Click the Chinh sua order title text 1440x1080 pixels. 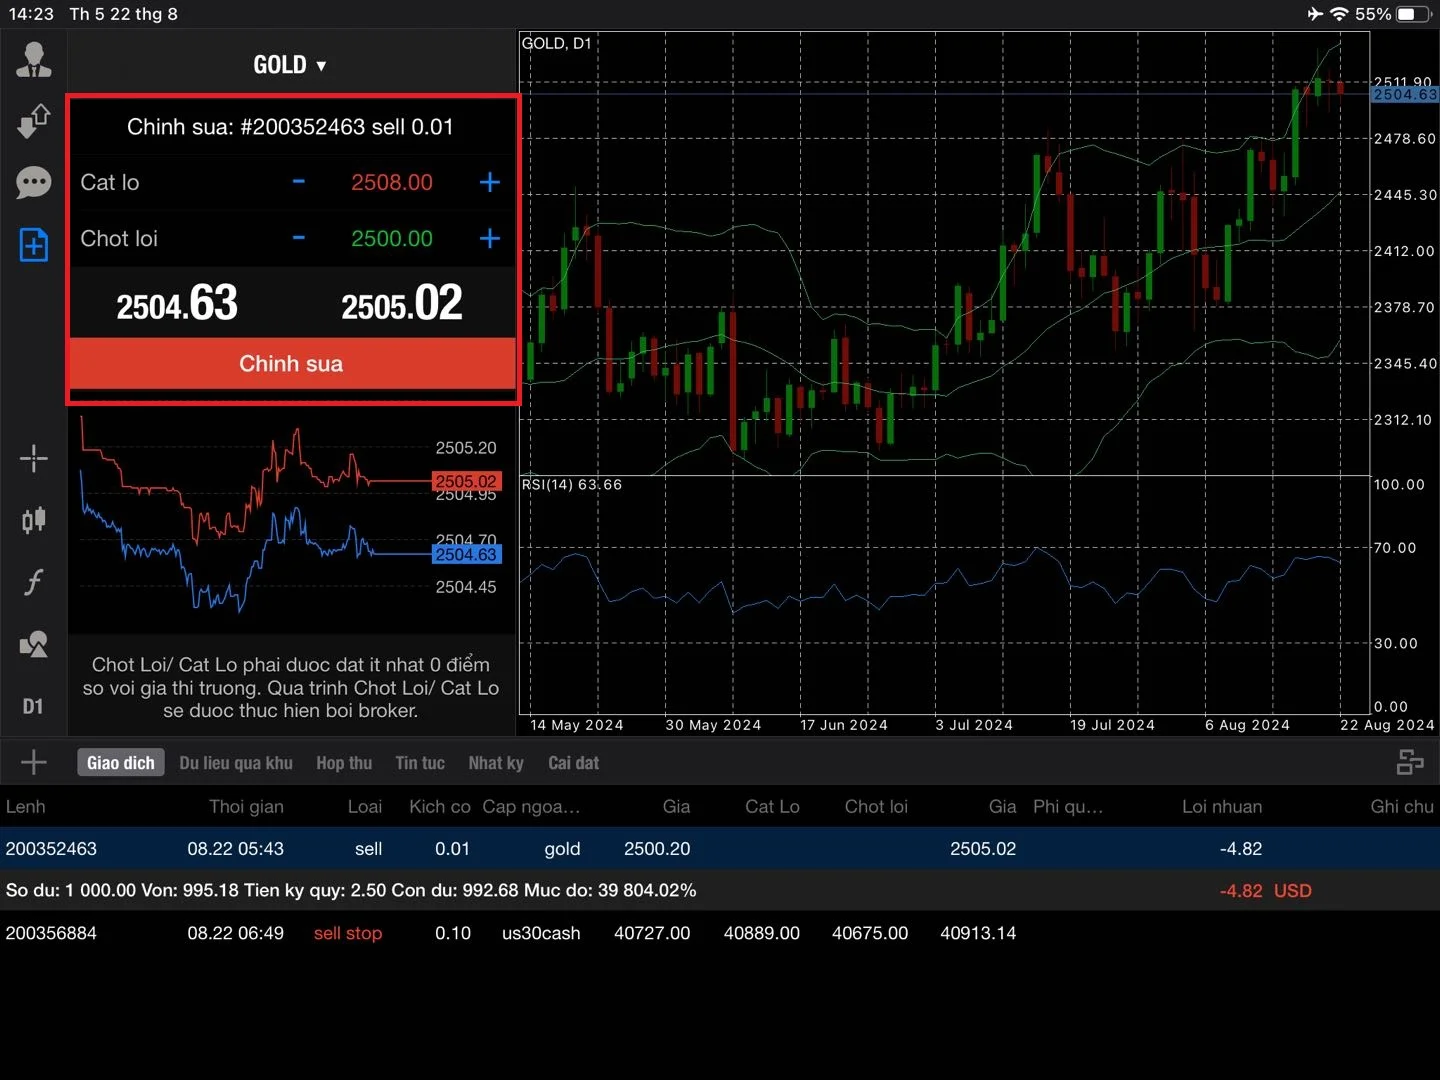pos(290,127)
